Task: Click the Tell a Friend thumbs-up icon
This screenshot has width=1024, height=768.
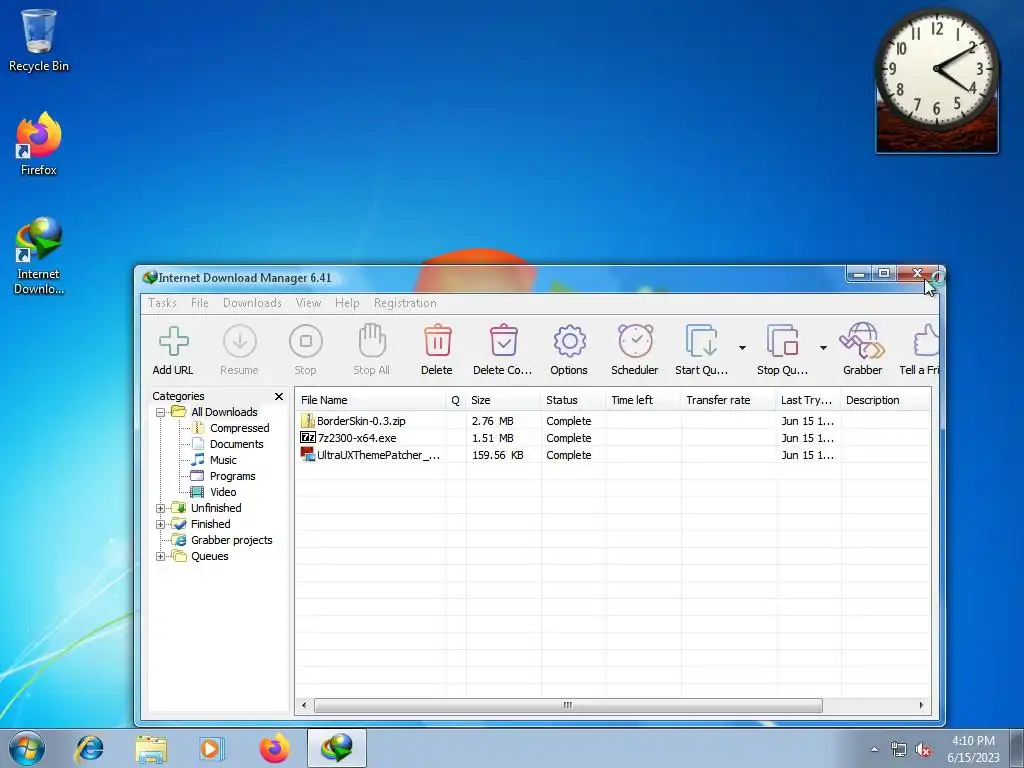Action: tap(926, 341)
